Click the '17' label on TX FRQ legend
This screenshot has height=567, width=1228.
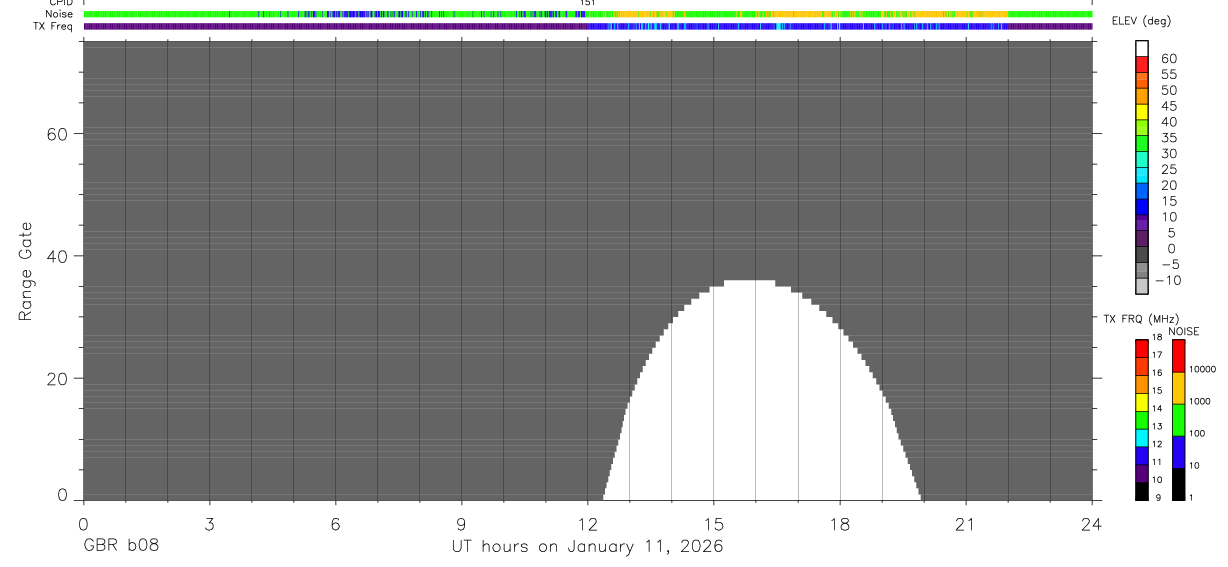click(1158, 355)
